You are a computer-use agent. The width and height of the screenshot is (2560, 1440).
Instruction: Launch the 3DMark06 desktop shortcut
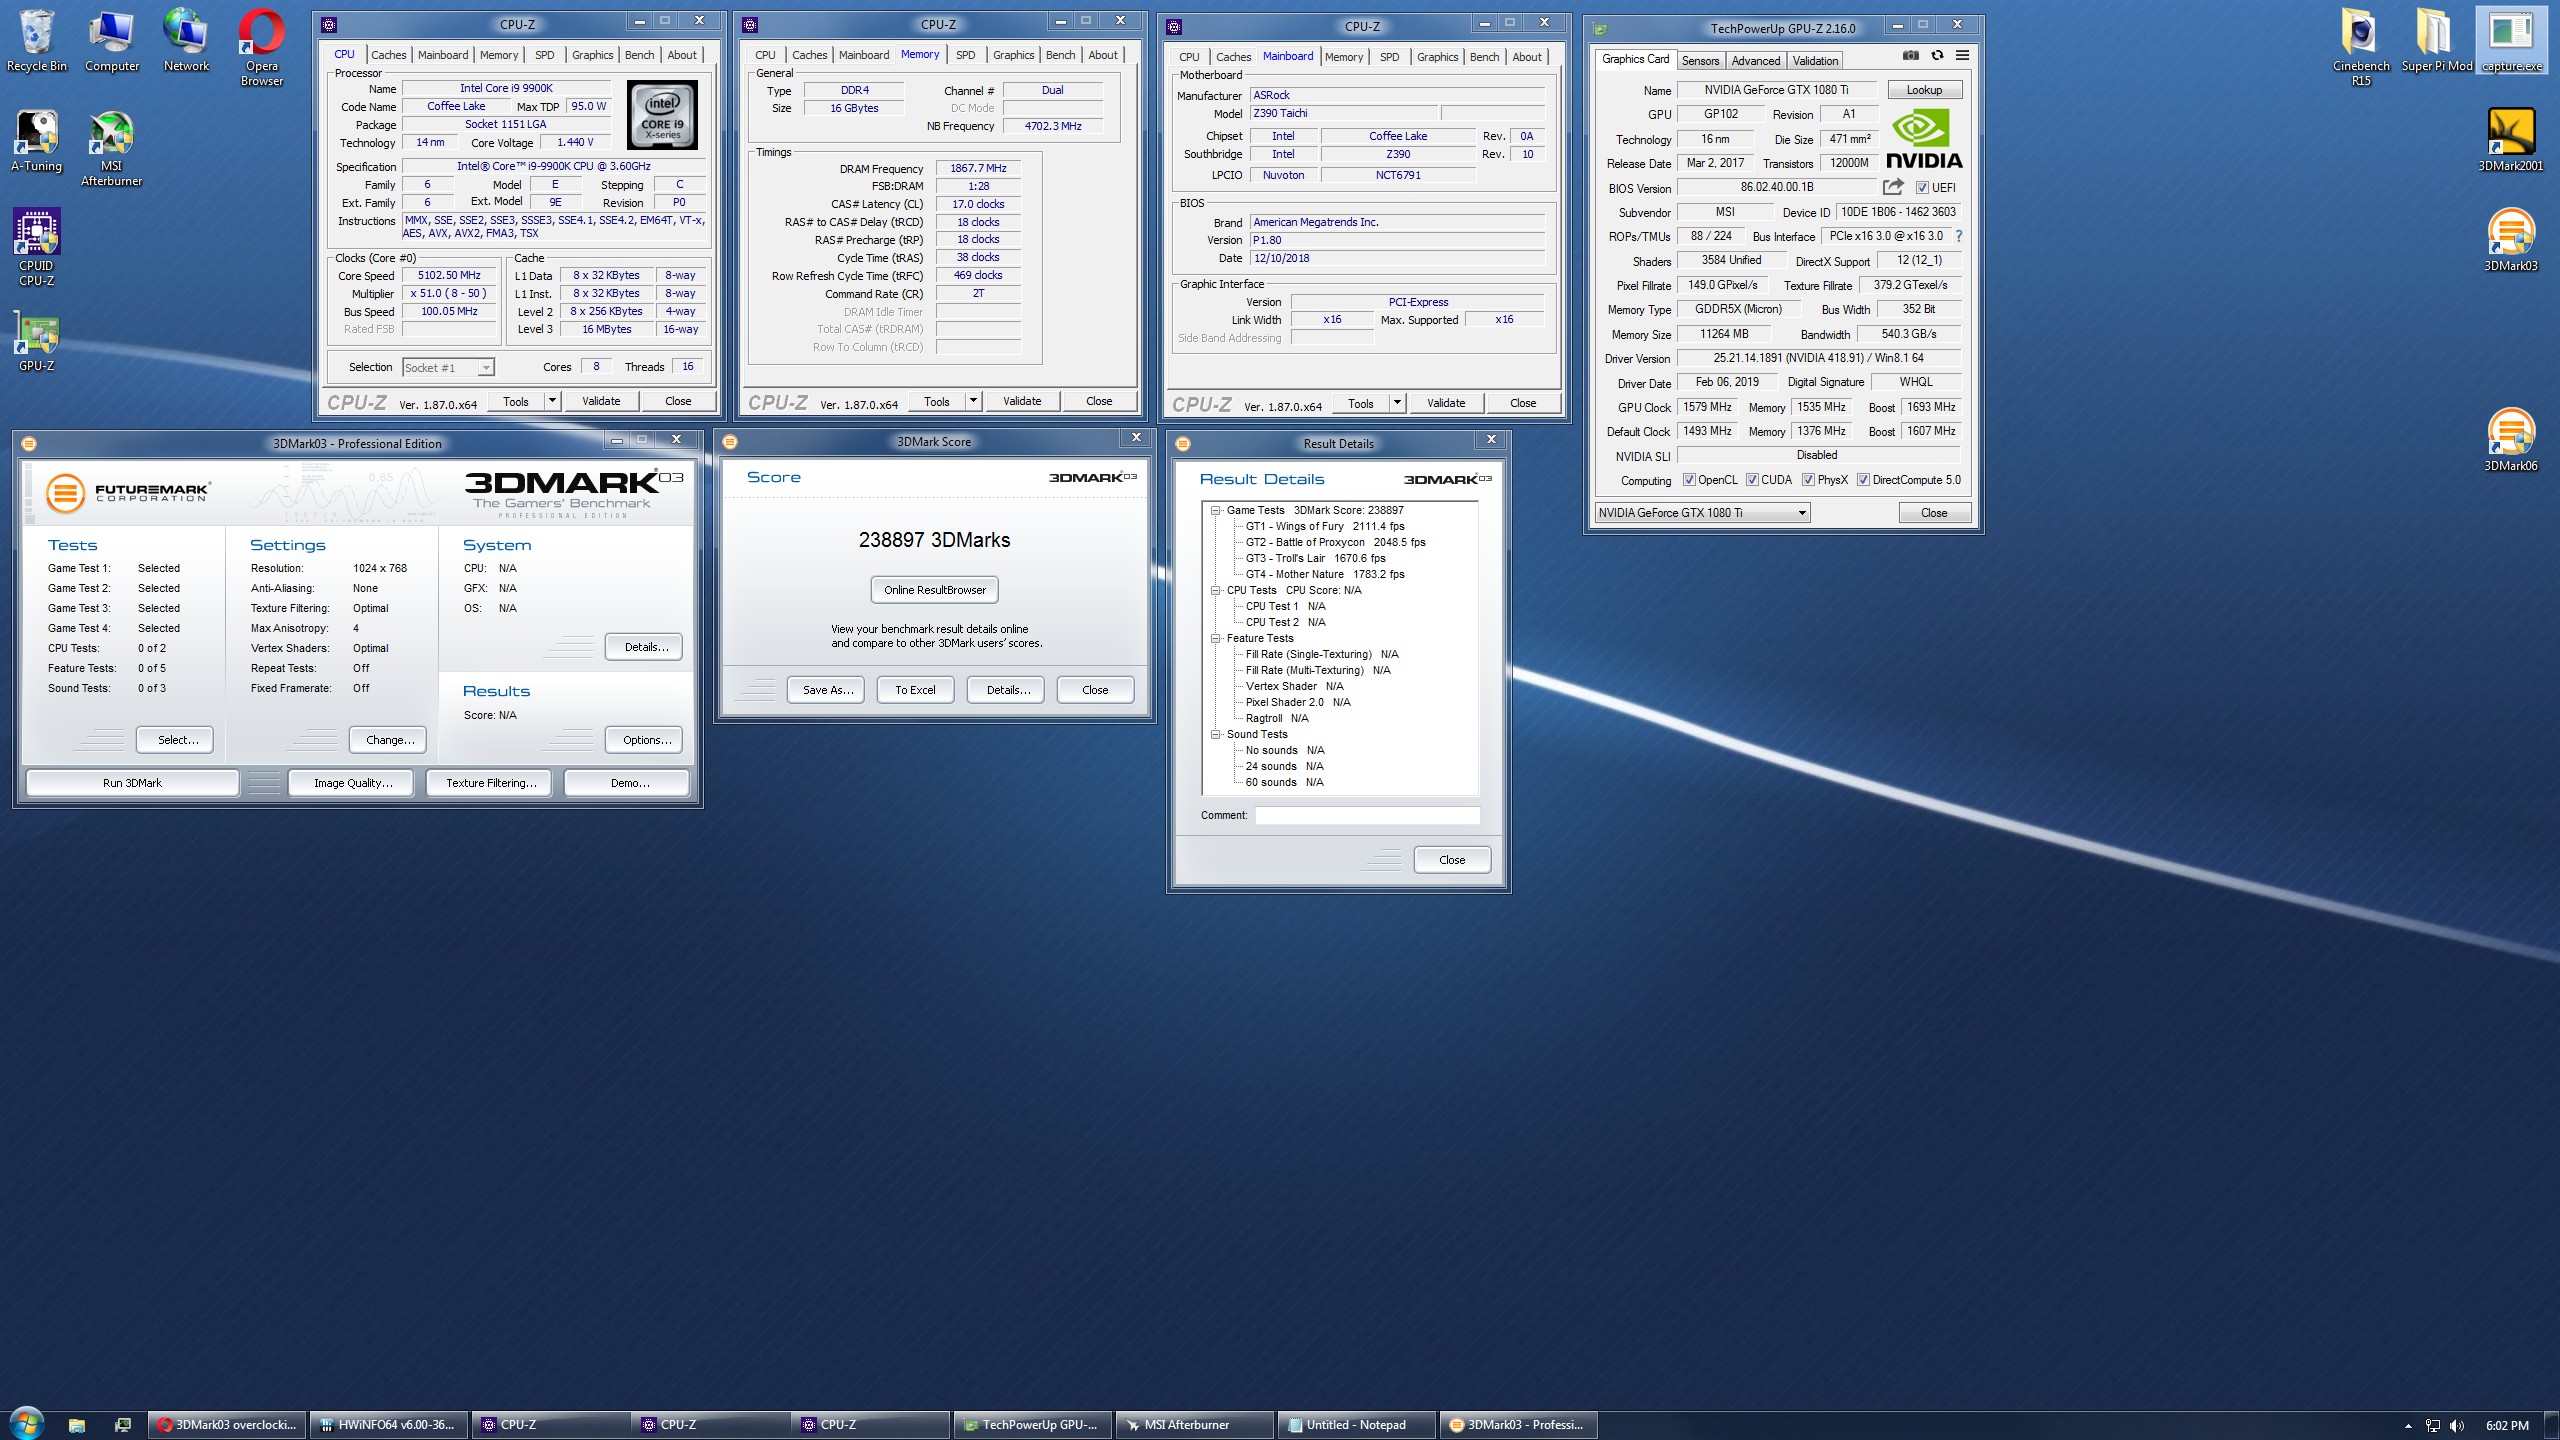point(2511,441)
